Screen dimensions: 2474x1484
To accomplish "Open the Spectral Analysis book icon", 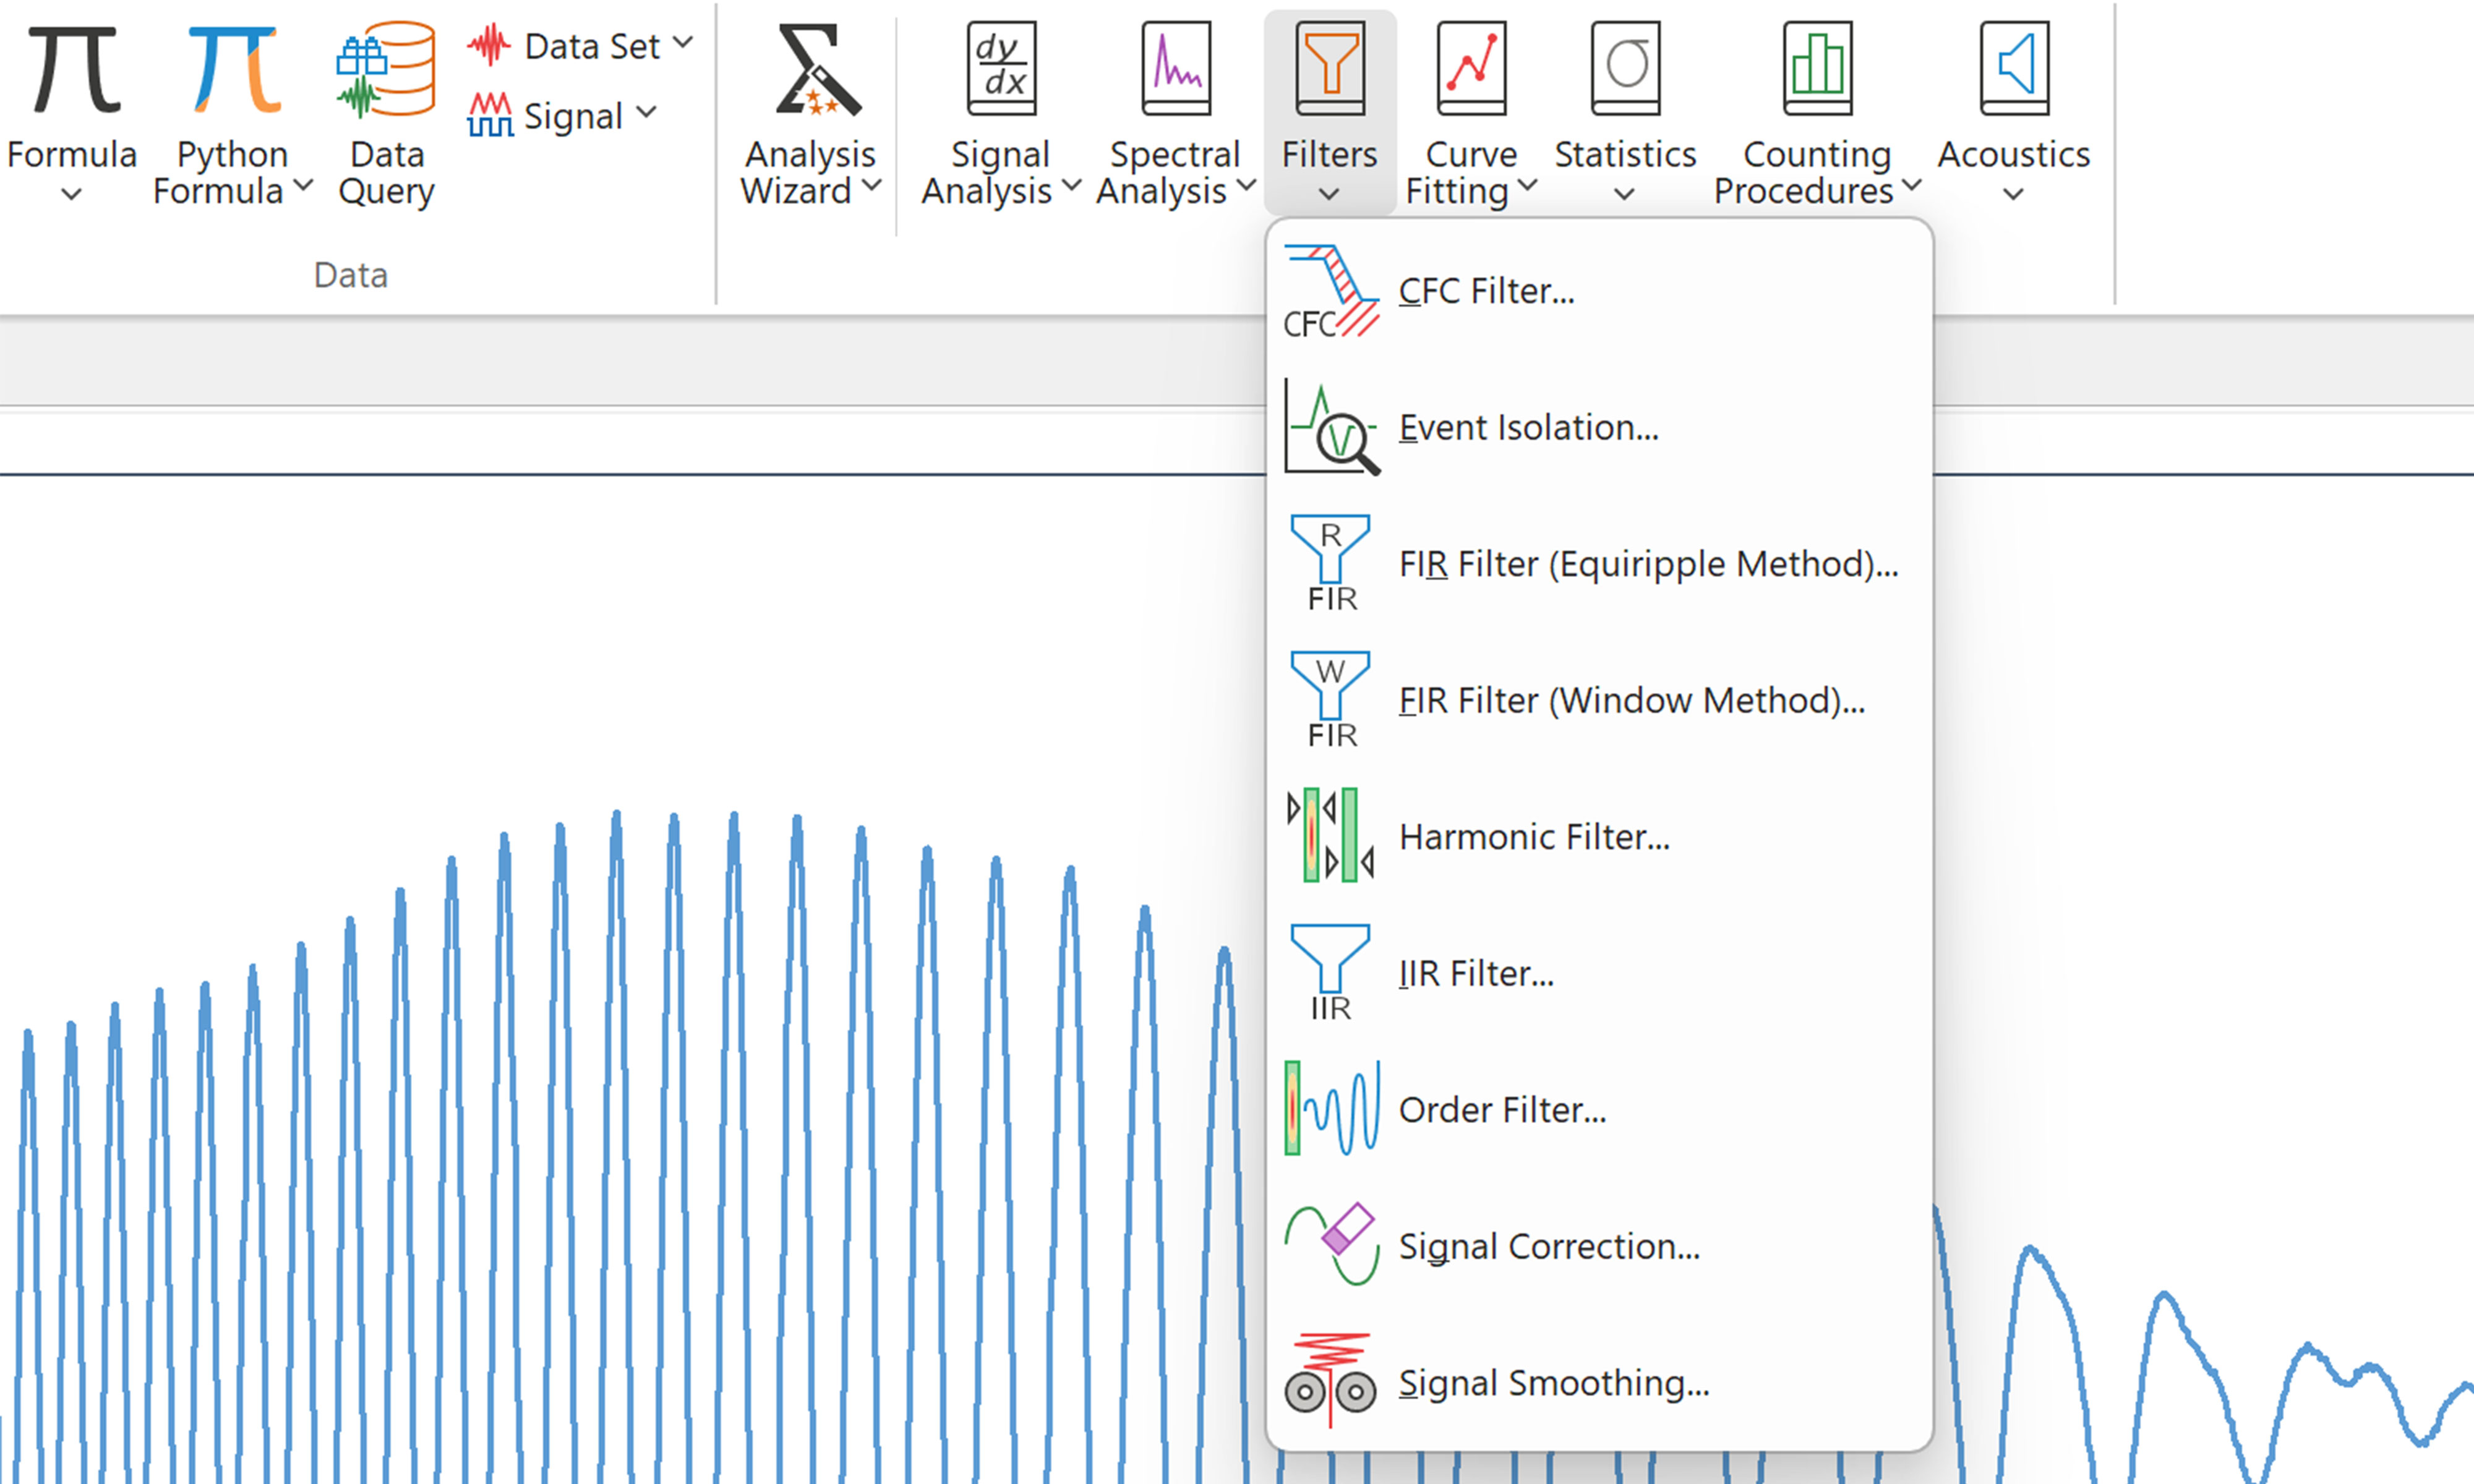I will [1177, 69].
